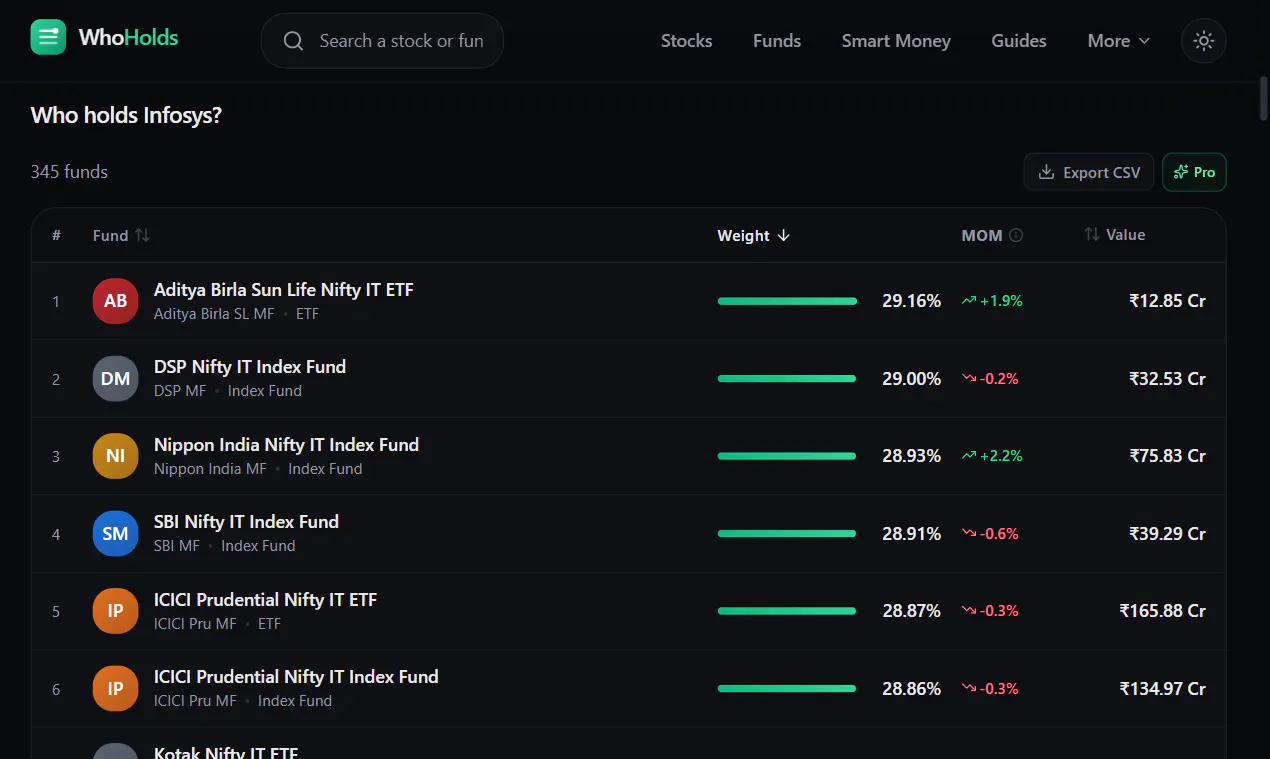Click the ₹12.85 Cr value
This screenshot has height=759, width=1270.
[x=1167, y=301]
